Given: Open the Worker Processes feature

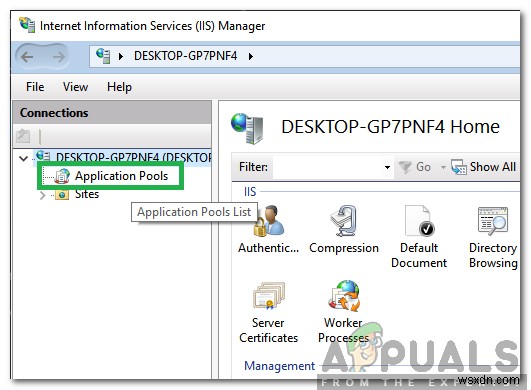Looking at the screenshot, I should (343, 312).
